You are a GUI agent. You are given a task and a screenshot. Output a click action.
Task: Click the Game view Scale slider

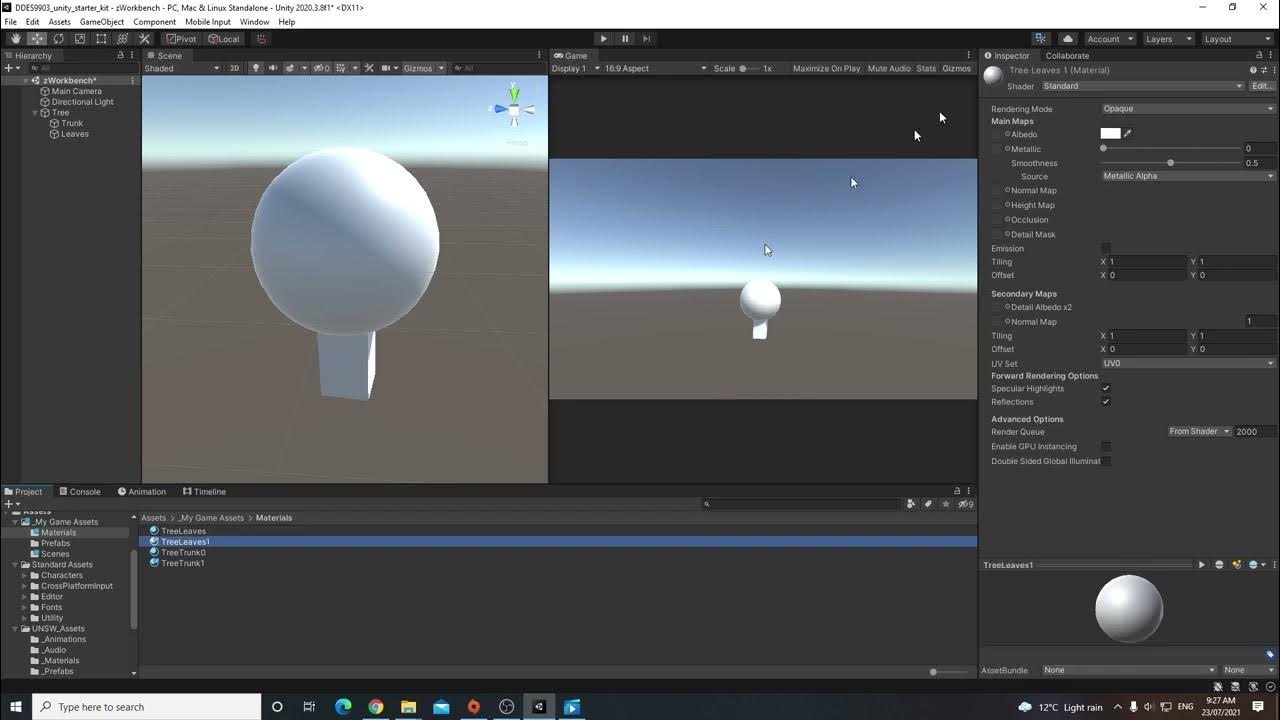[750, 68]
